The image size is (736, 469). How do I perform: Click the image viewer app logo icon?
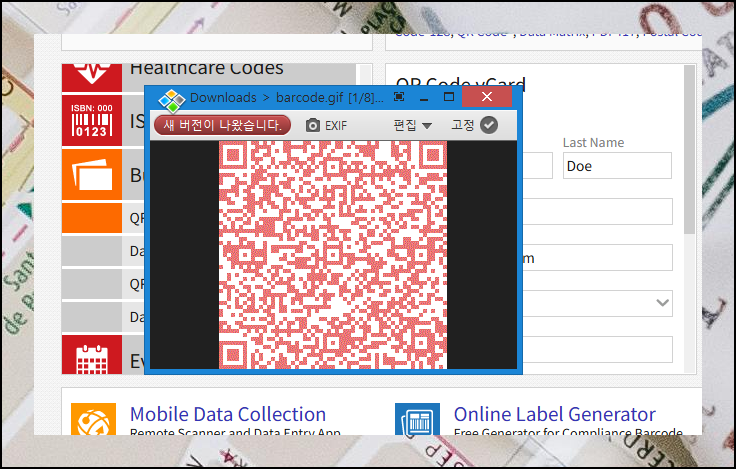[x=171, y=100]
